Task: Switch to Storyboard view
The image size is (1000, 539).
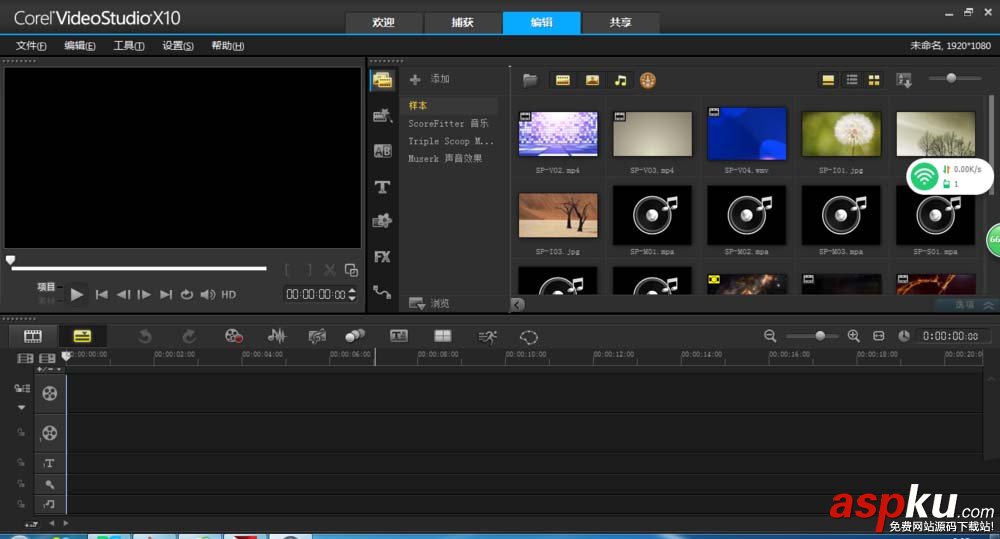Action: pos(33,336)
